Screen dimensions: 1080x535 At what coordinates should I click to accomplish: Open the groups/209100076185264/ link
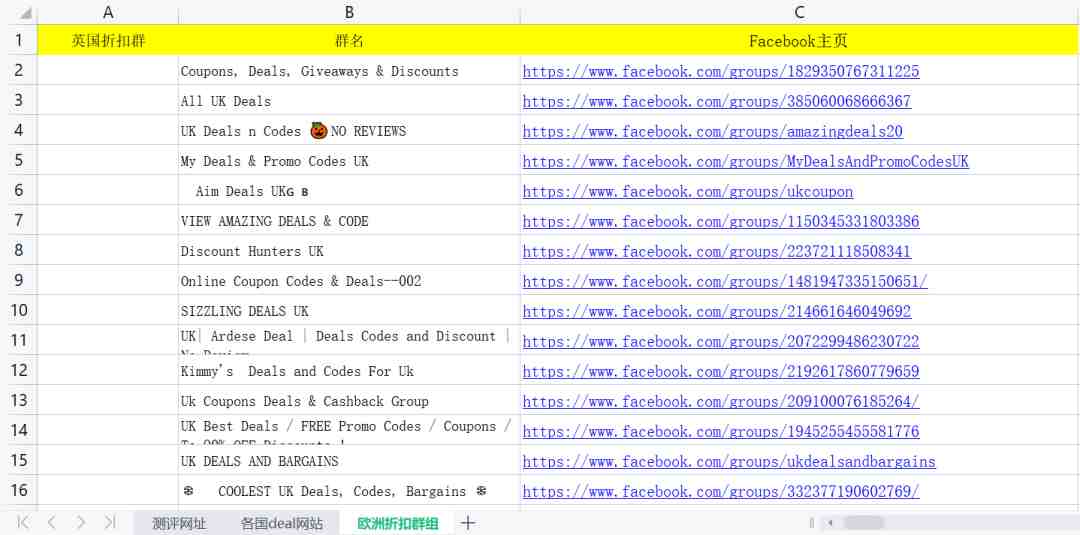click(721, 401)
